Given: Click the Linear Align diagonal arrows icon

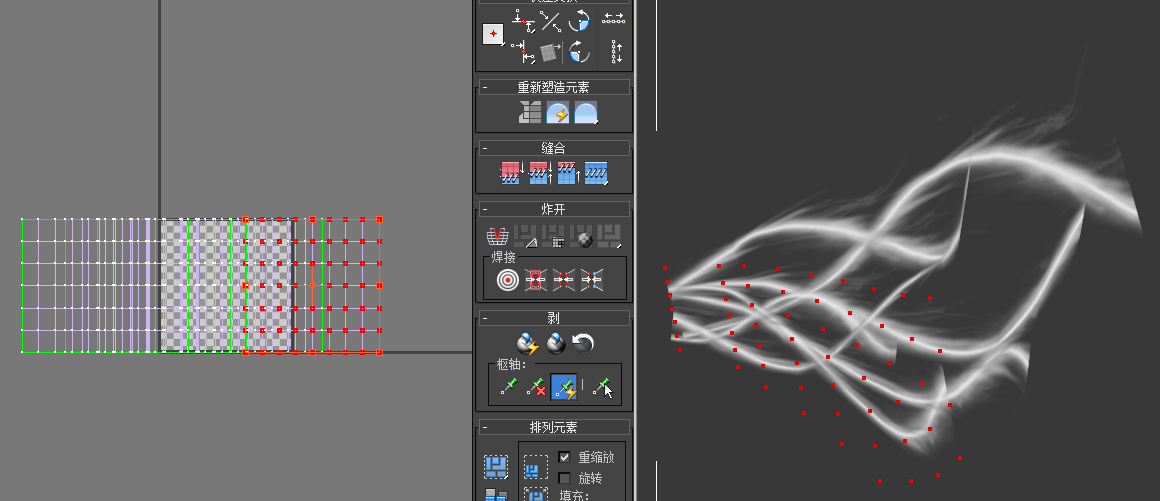Looking at the screenshot, I should pyautogui.click(x=550, y=21).
